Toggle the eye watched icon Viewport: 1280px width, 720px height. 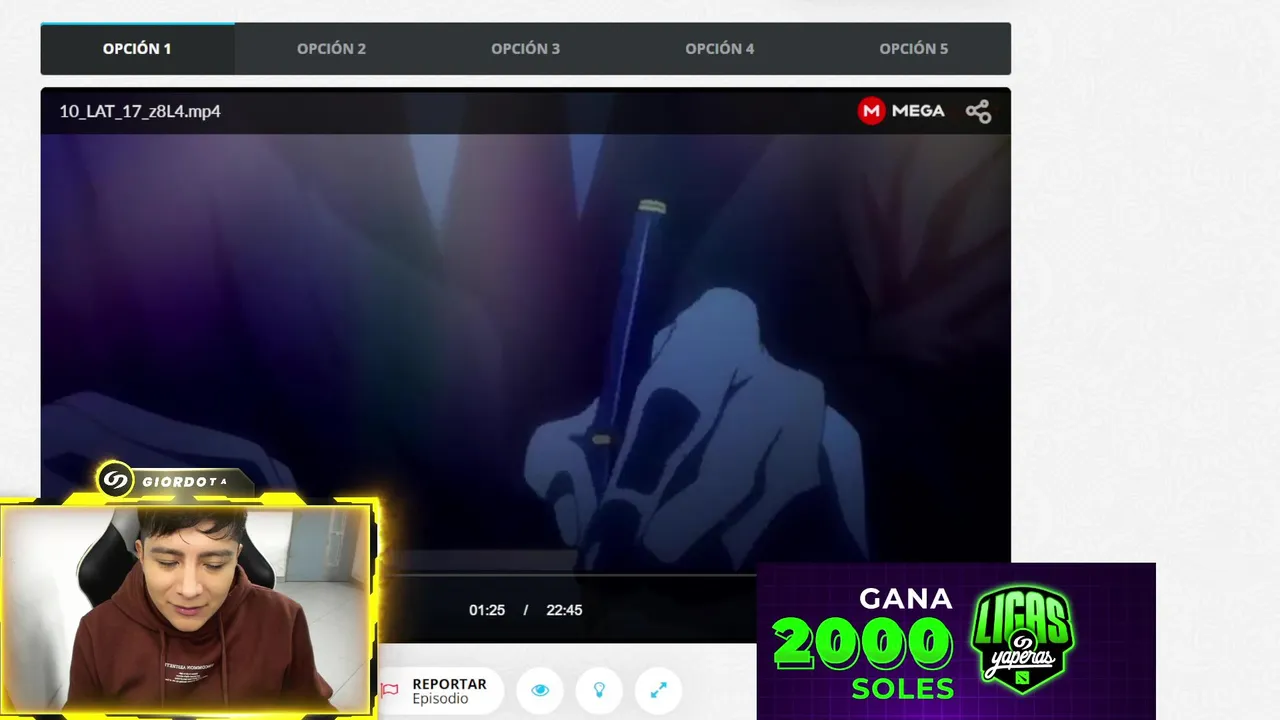click(540, 690)
